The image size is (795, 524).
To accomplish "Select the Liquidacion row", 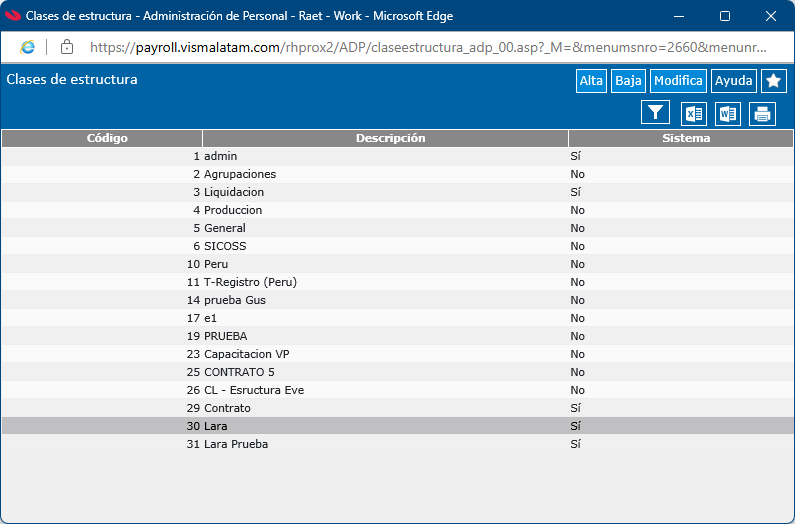I will click(x=398, y=192).
